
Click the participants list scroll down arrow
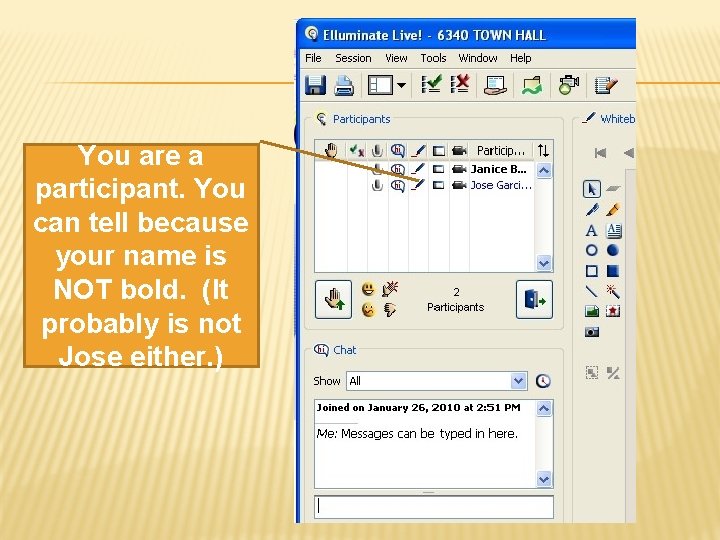point(544,263)
